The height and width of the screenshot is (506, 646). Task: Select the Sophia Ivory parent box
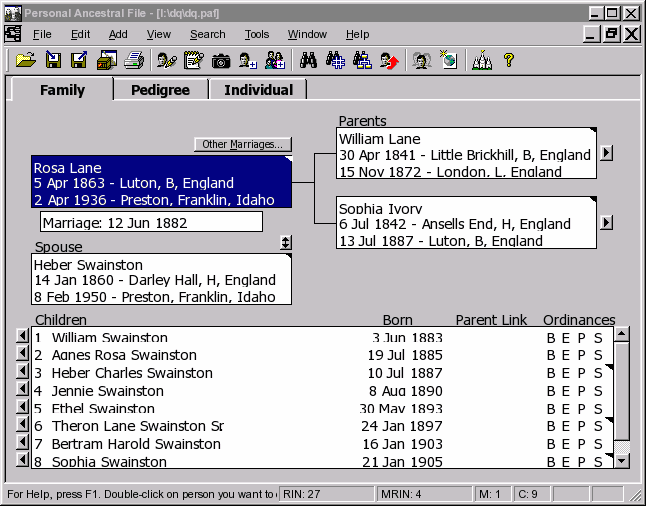(466, 223)
